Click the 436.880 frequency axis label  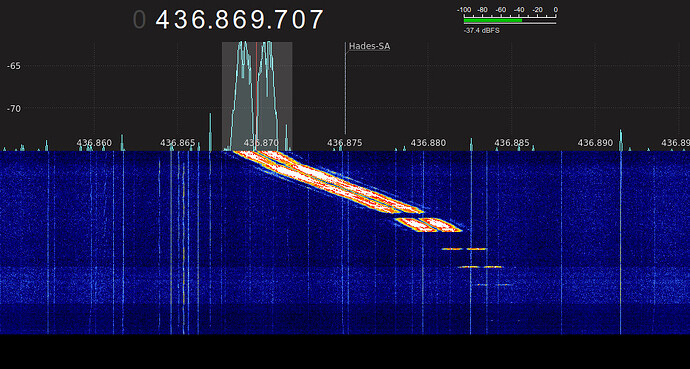(x=428, y=143)
